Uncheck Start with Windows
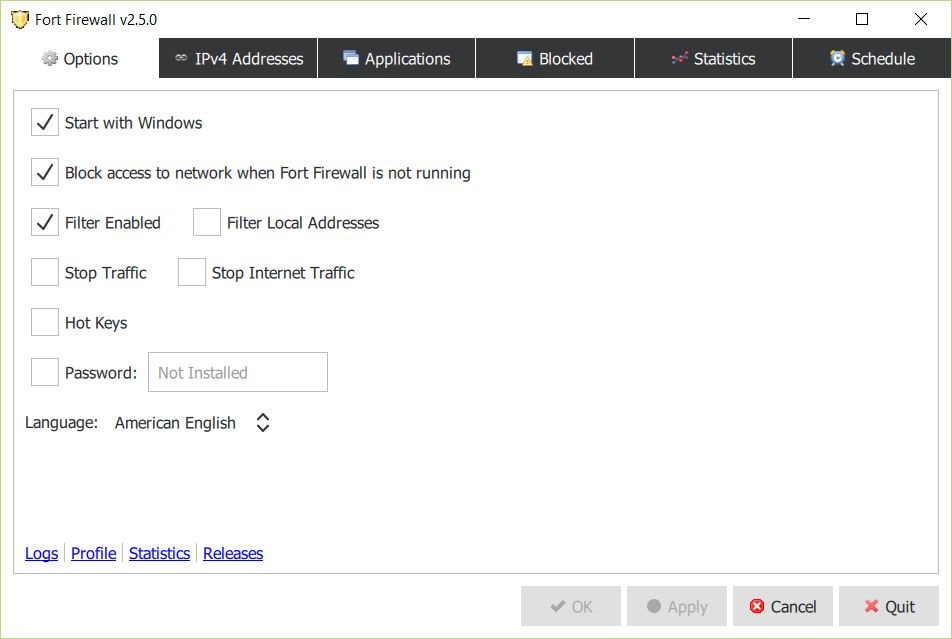 45,123
